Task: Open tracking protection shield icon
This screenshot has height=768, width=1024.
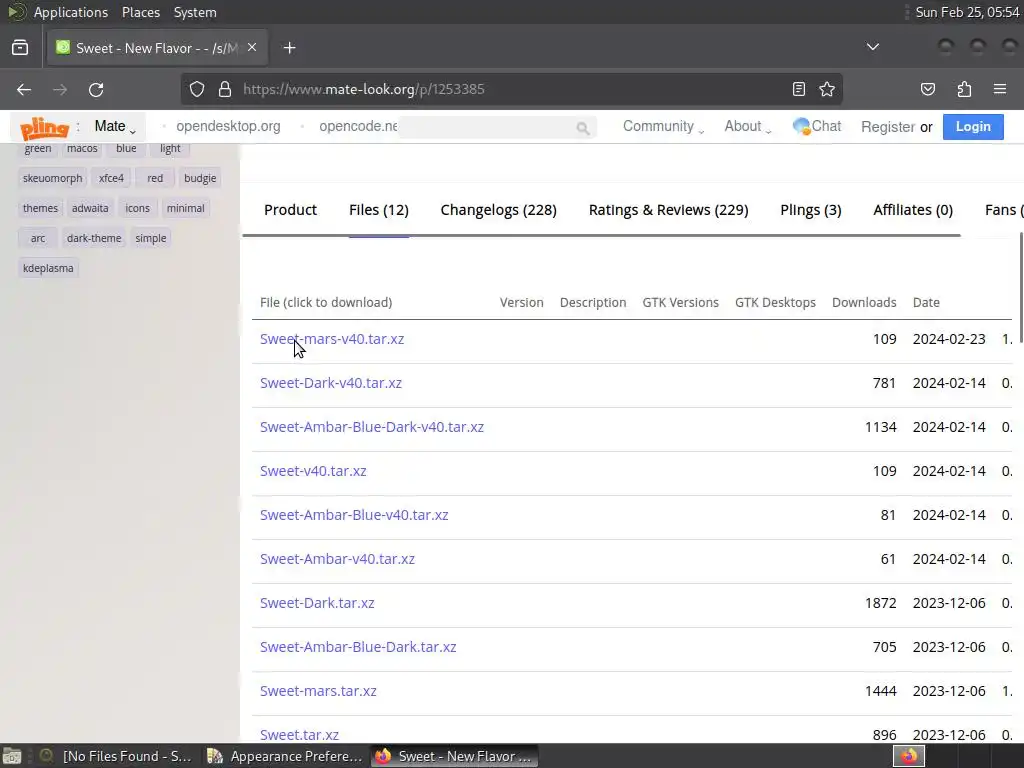Action: (x=197, y=89)
